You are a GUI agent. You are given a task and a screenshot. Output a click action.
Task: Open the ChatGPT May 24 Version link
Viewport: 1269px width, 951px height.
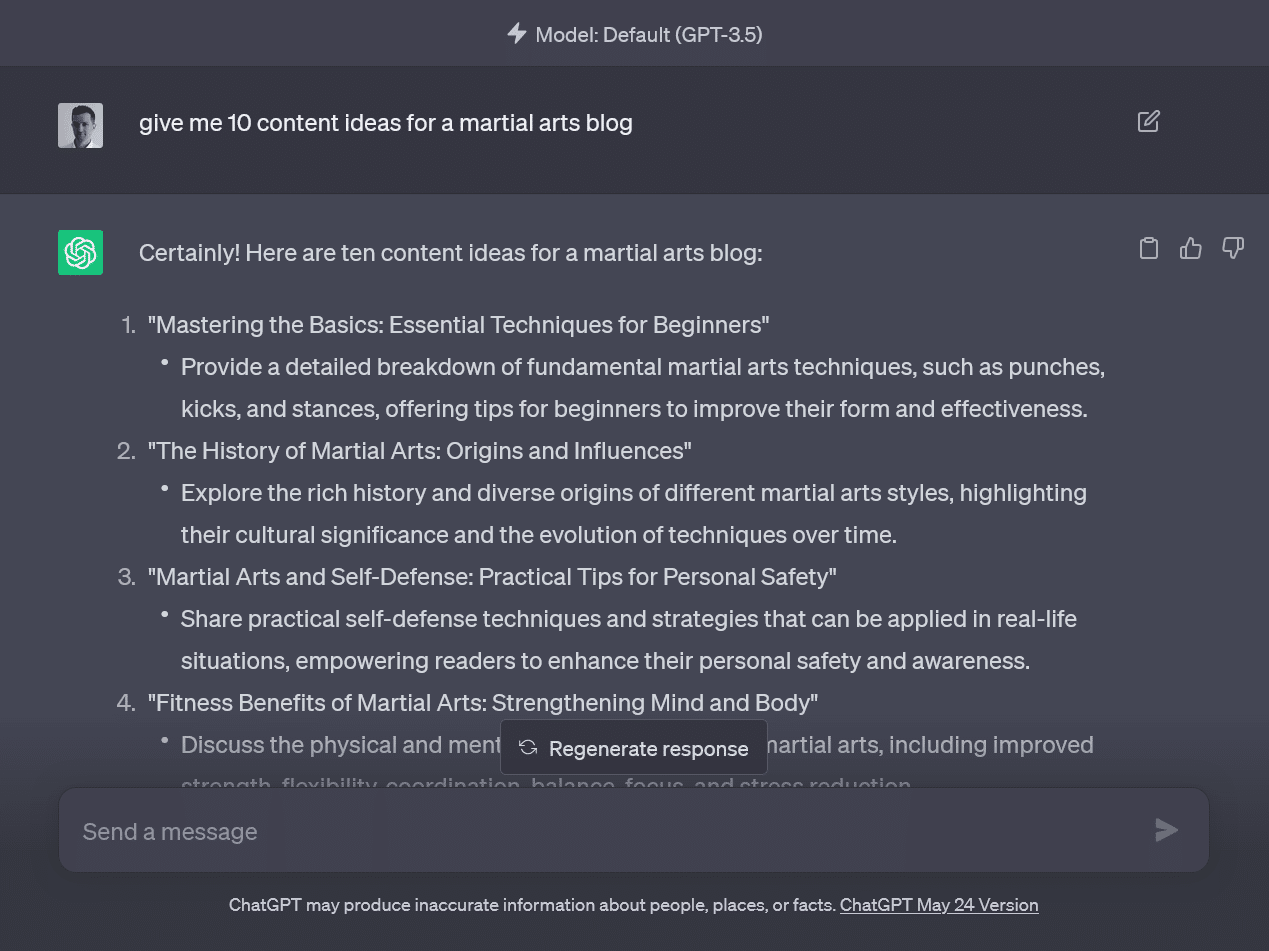(x=938, y=905)
